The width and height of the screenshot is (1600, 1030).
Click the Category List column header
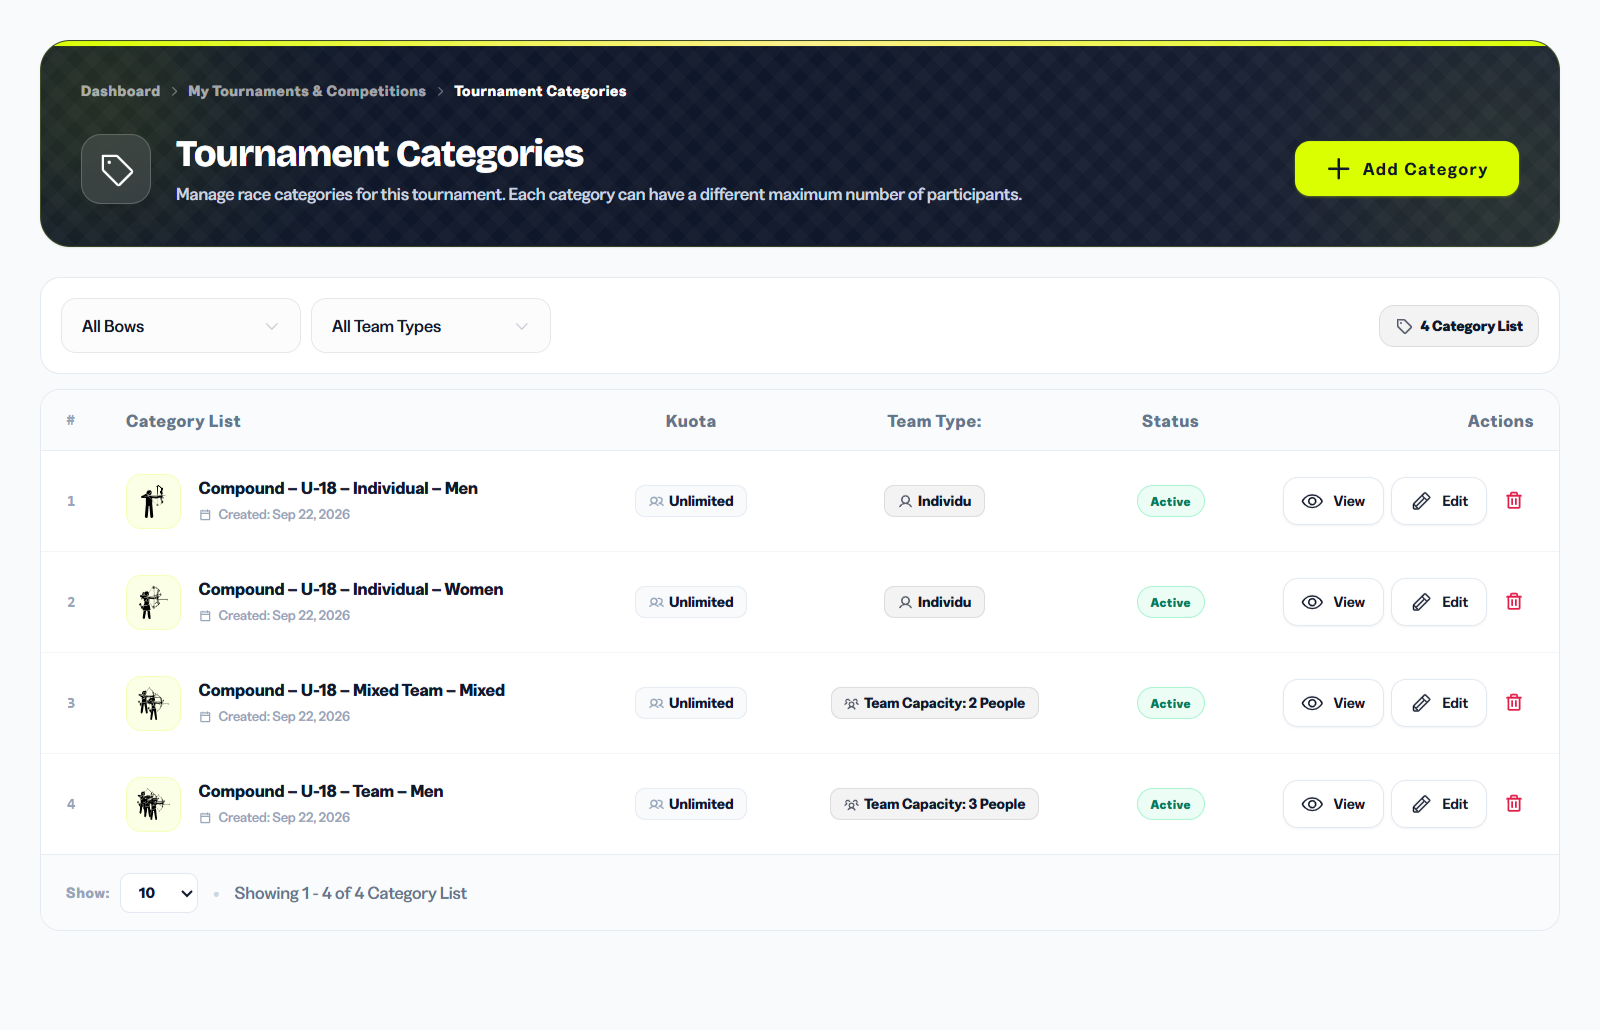(x=183, y=421)
